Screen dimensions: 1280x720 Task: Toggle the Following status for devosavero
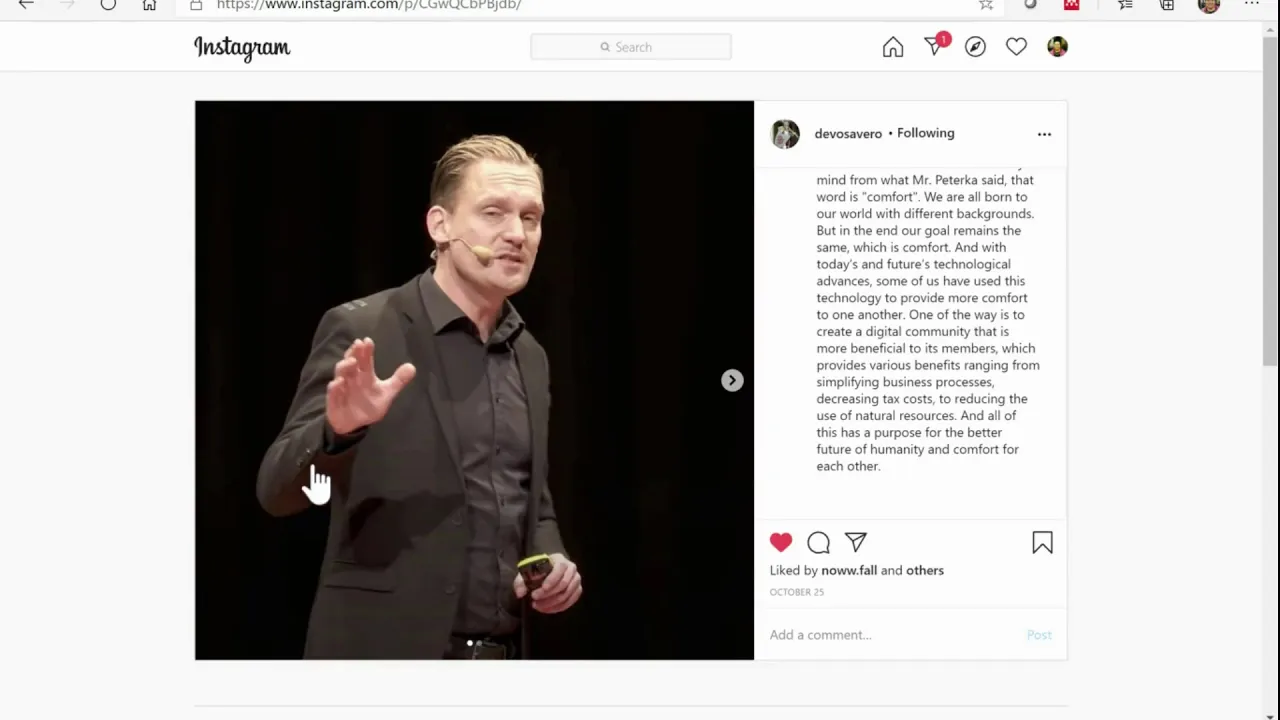pos(925,133)
